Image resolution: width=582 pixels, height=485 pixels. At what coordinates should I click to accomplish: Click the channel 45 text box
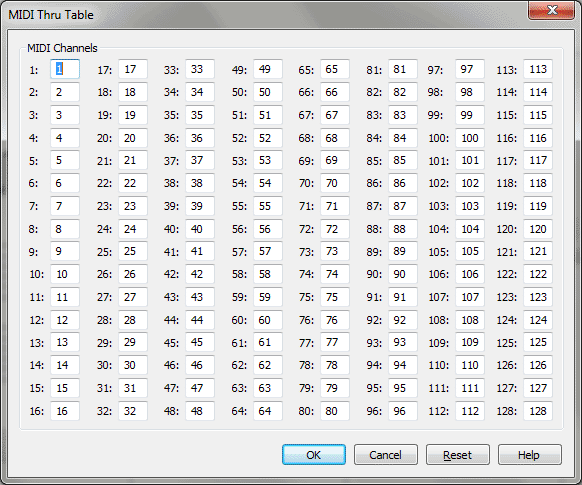coord(200,342)
